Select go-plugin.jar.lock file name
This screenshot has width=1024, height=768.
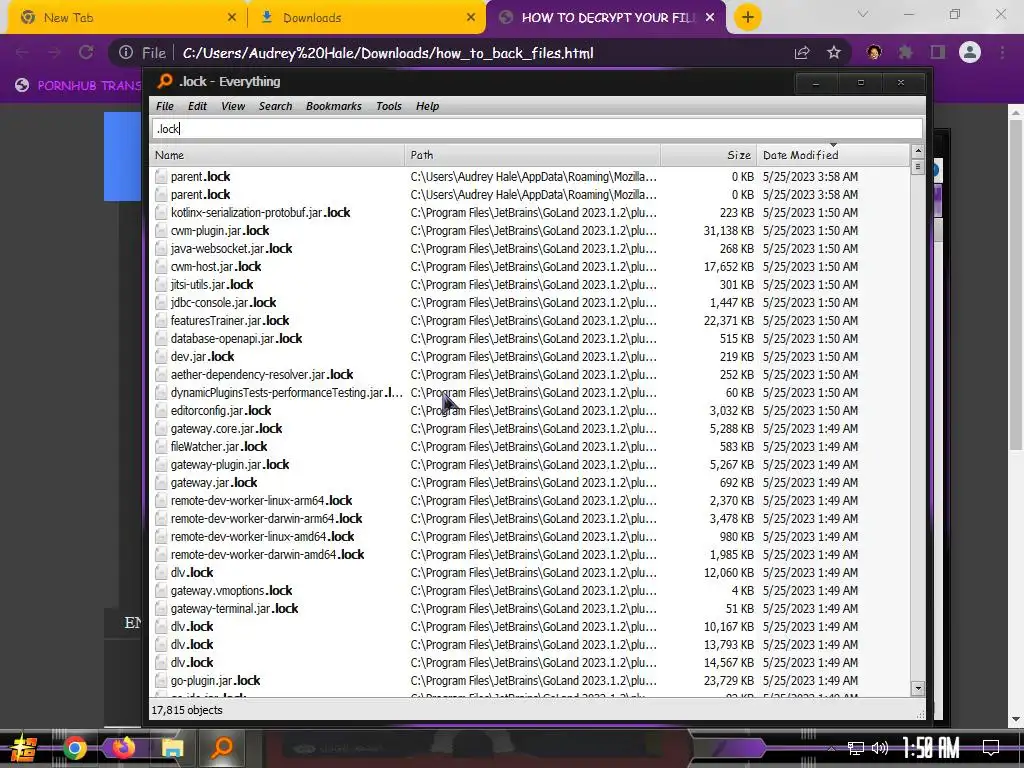[216, 680]
